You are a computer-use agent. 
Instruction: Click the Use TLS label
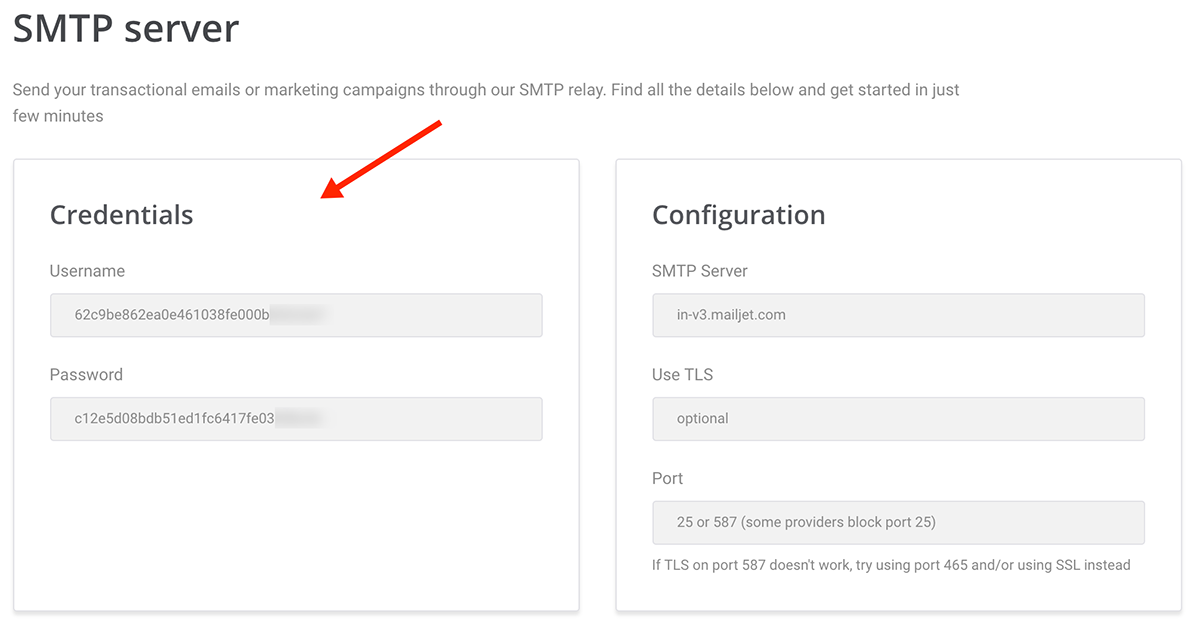[x=682, y=375]
